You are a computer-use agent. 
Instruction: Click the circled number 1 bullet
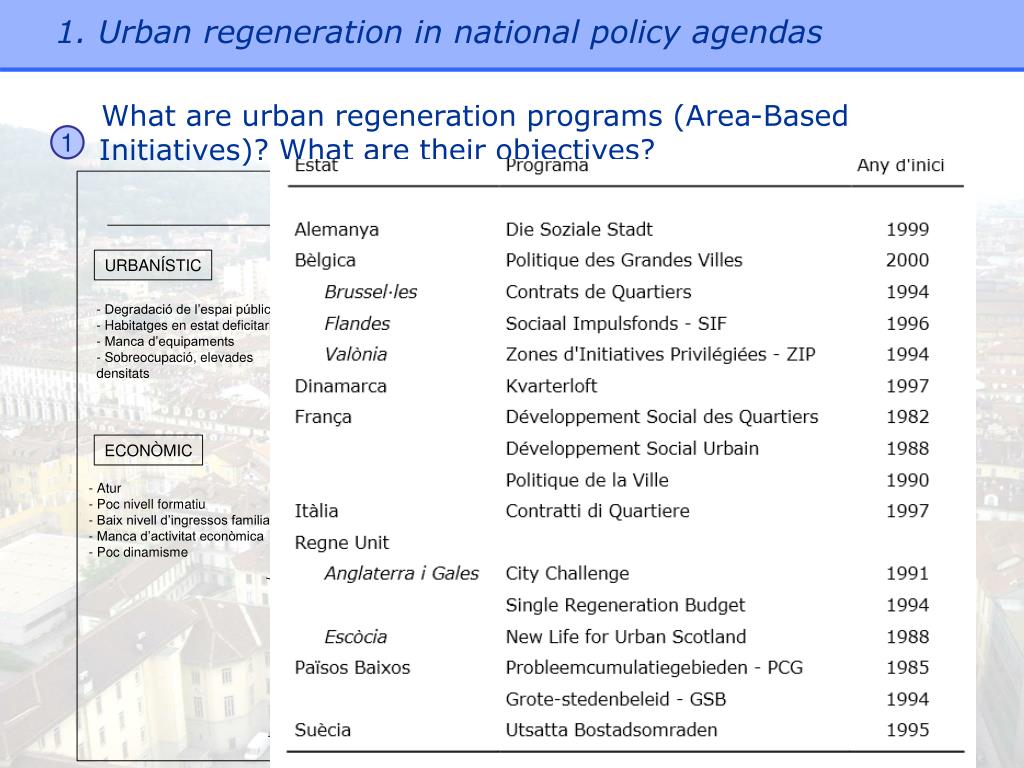pos(67,142)
